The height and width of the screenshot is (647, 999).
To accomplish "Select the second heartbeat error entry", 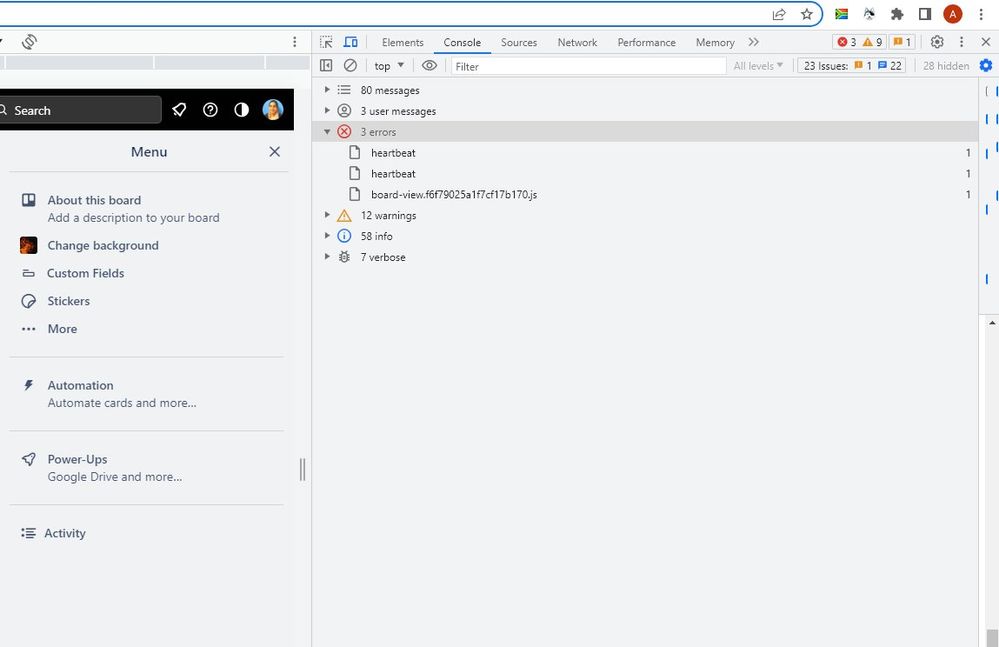I will [645, 174].
